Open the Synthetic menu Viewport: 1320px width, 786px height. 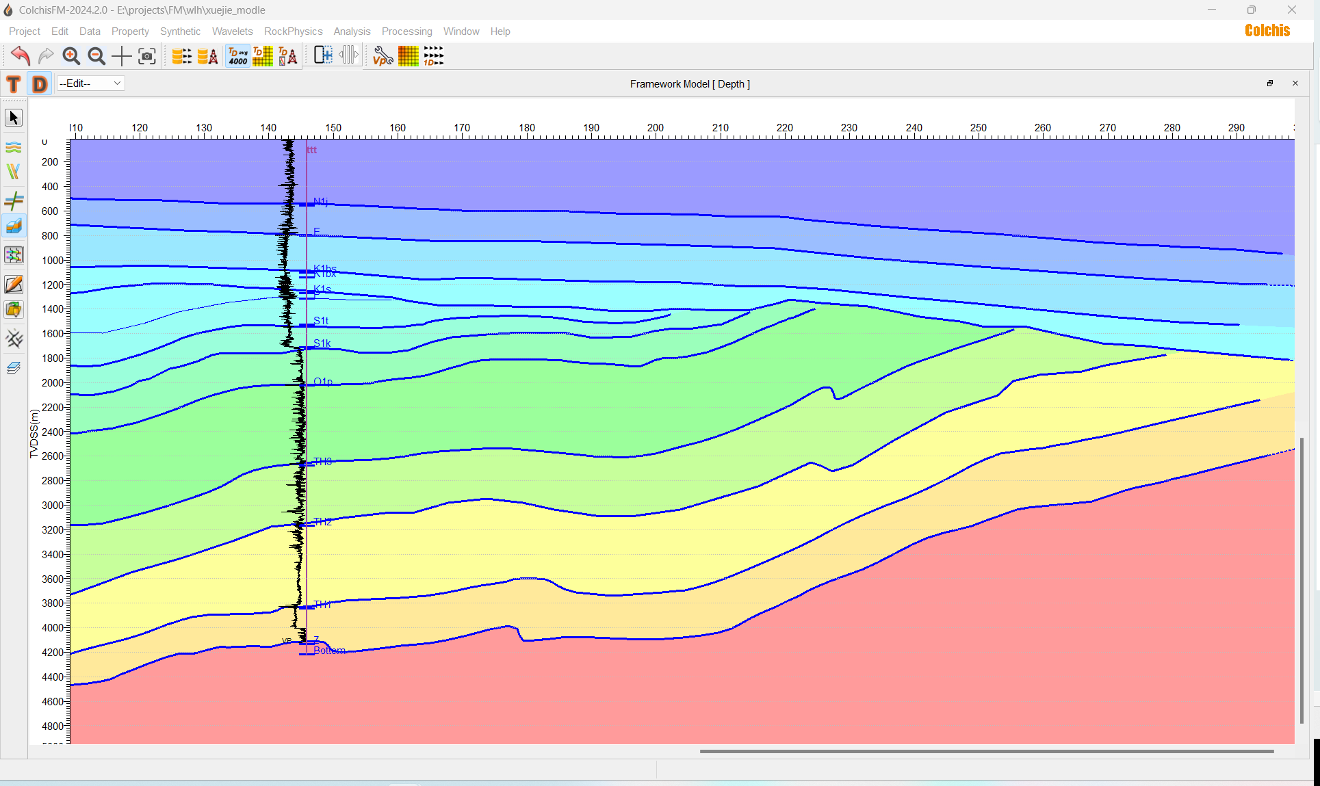(x=180, y=31)
